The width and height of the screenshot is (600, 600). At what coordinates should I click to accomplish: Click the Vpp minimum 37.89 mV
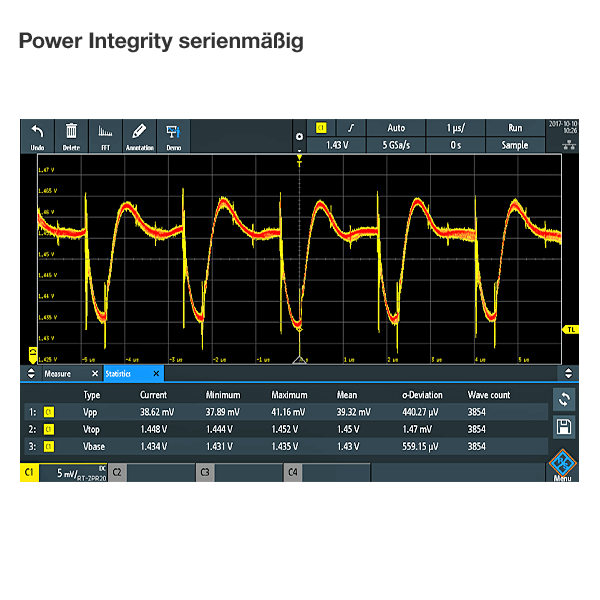(x=223, y=412)
